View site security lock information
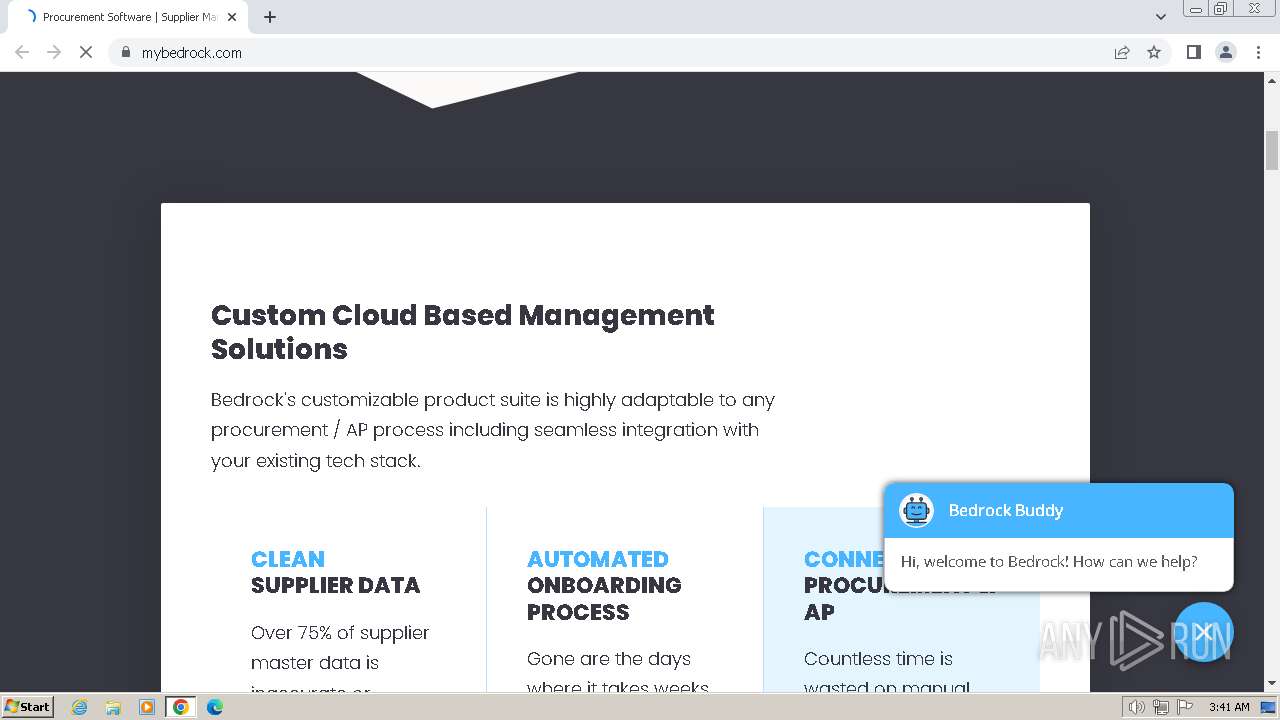The image size is (1280, 720). [126, 52]
